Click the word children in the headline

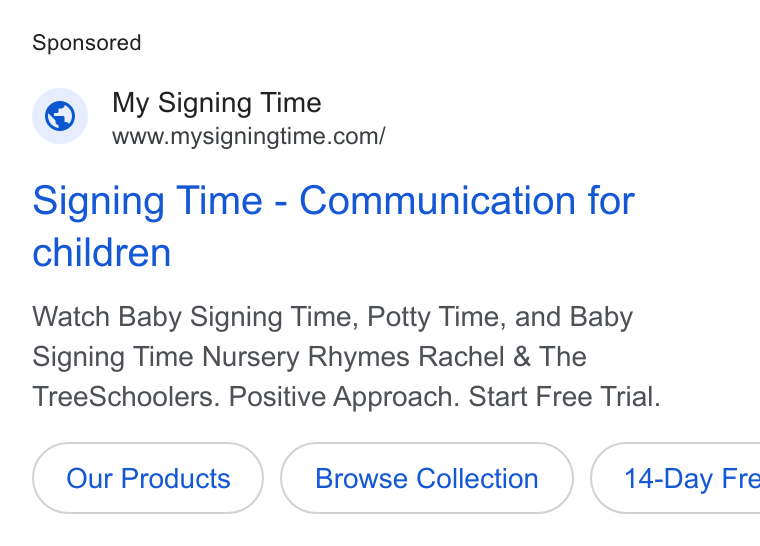(x=102, y=253)
